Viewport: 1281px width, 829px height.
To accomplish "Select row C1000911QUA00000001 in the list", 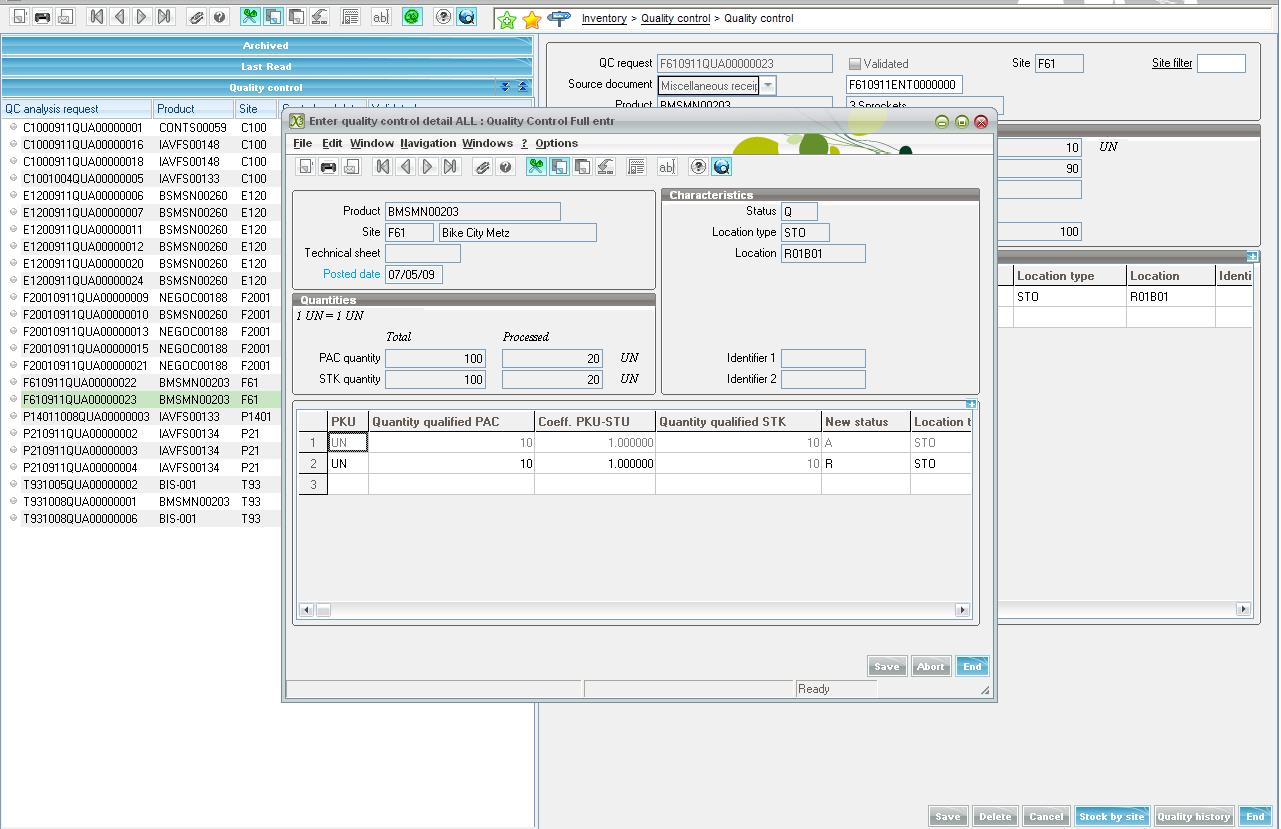I will click(x=140, y=127).
